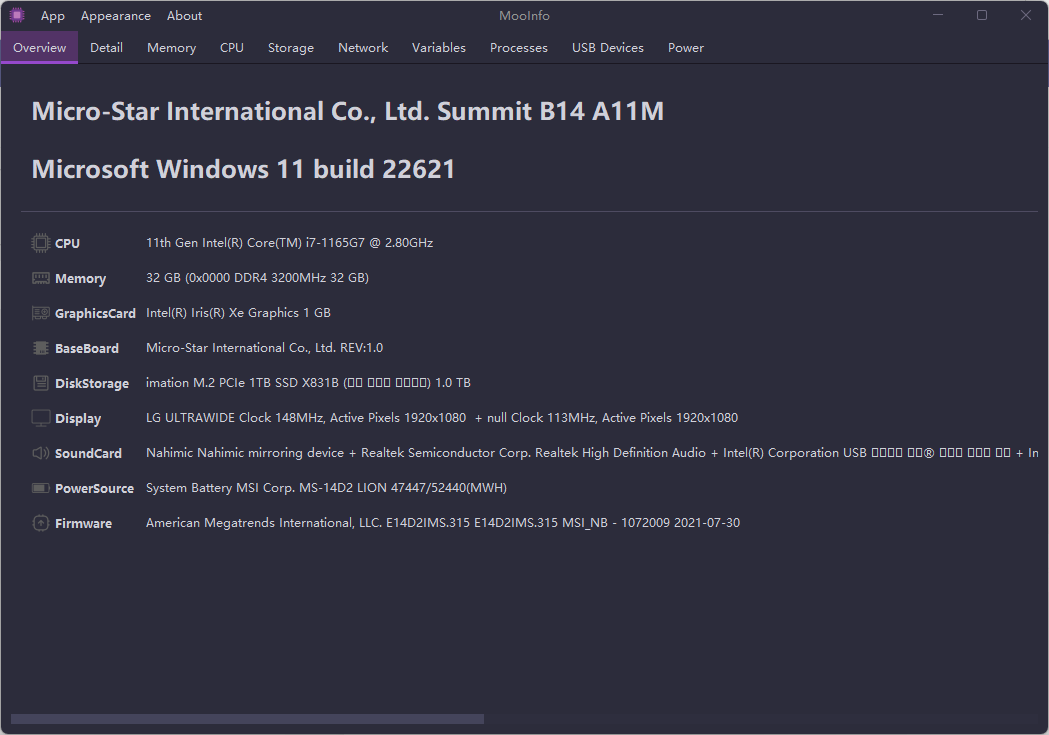Open the USB Devices tab
Screen dimensions: 1049x735
[x=607, y=47]
